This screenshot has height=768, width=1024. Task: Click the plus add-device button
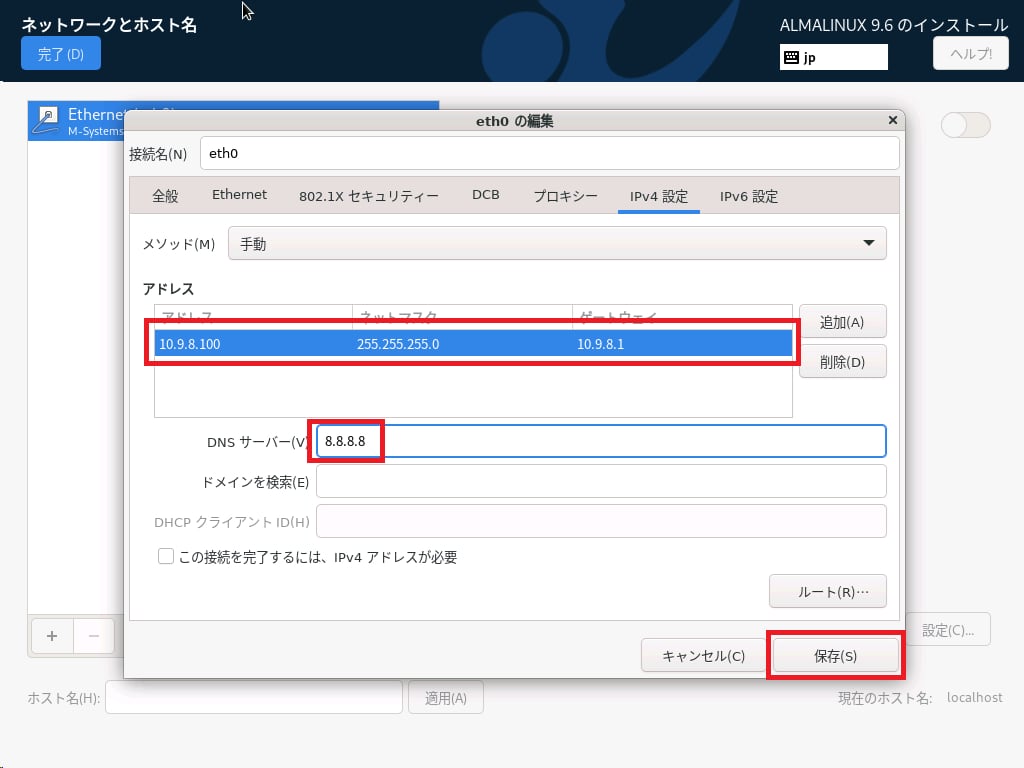[x=52, y=635]
